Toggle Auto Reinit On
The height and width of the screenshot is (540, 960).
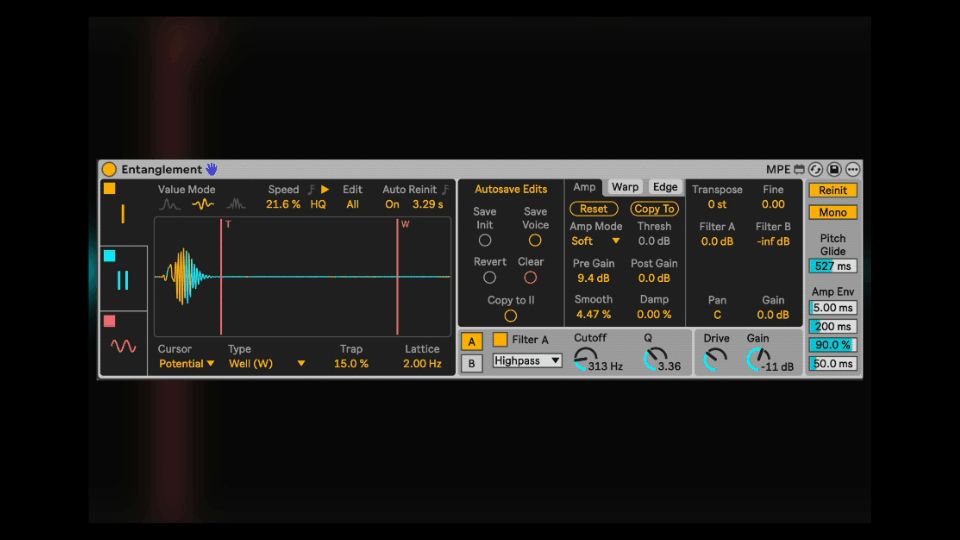pos(392,204)
